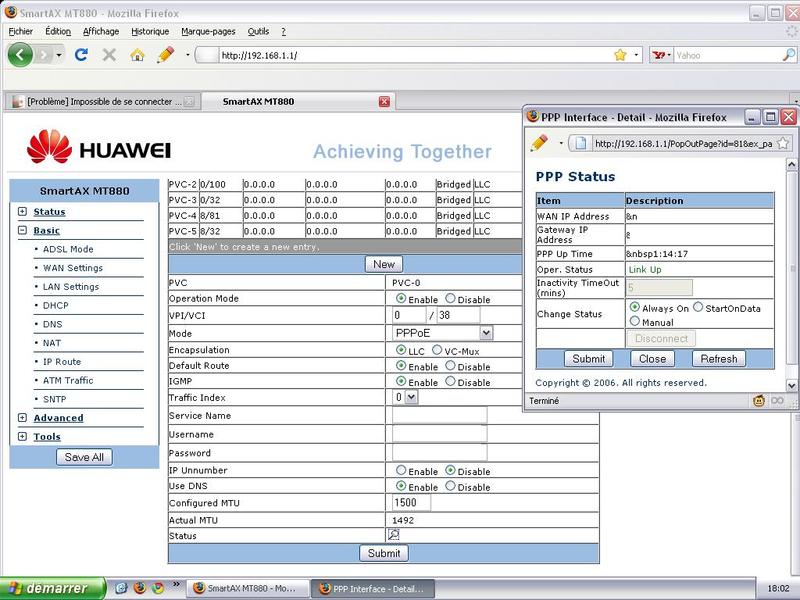The width and height of the screenshot is (800, 600).
Task: Click the Huawei logo
Action: (98, 146)
